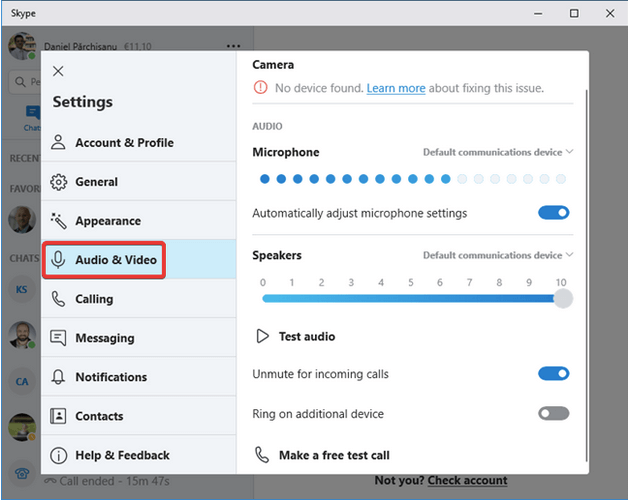Click the Check account link
628x501 pixels.
467,480
